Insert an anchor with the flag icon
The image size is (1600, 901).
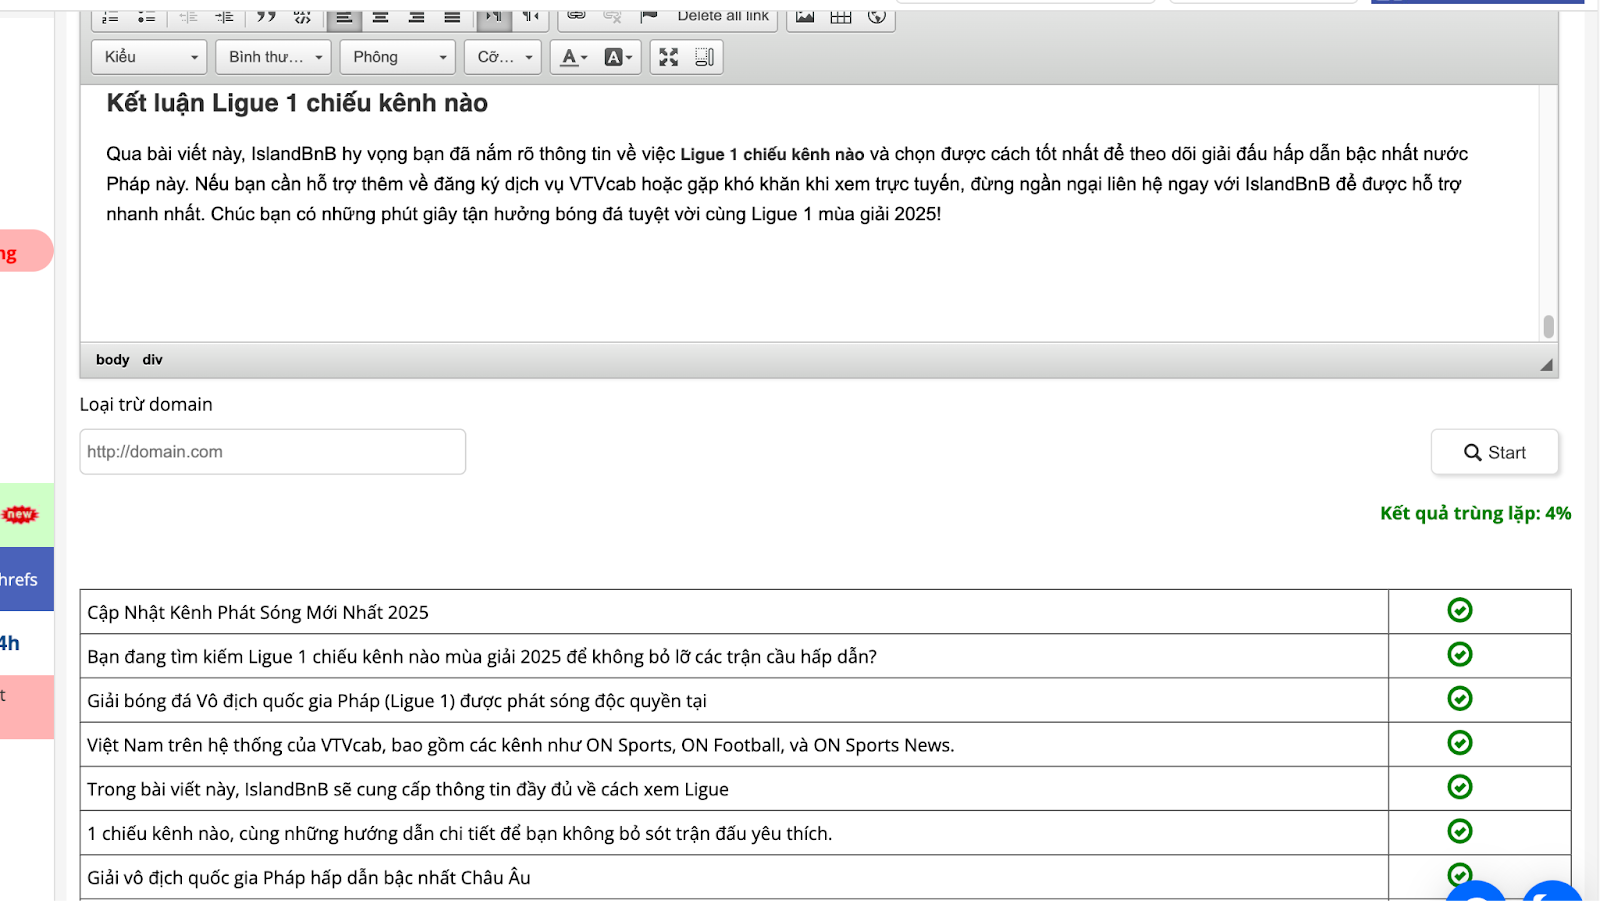tap(648, 17)
